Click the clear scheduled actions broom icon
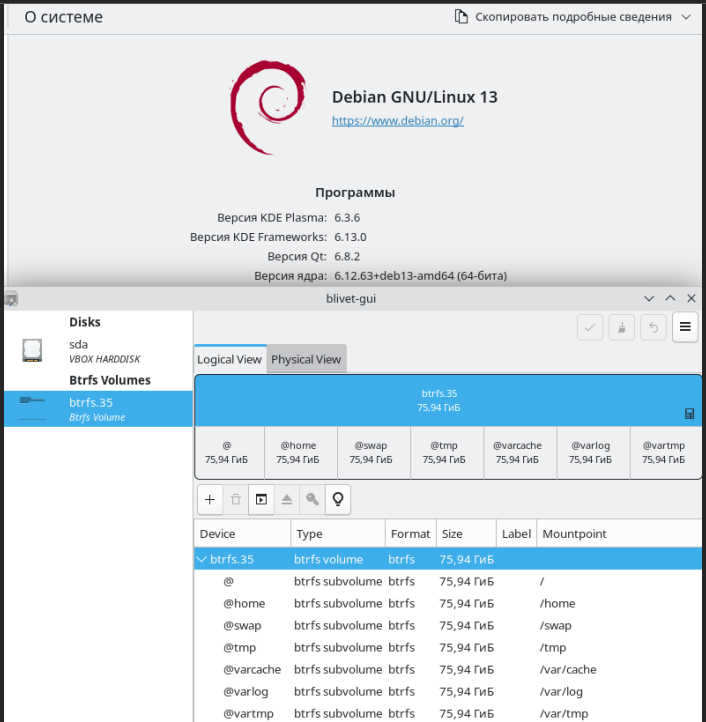The image size is (706, 722). coord(621,327)
